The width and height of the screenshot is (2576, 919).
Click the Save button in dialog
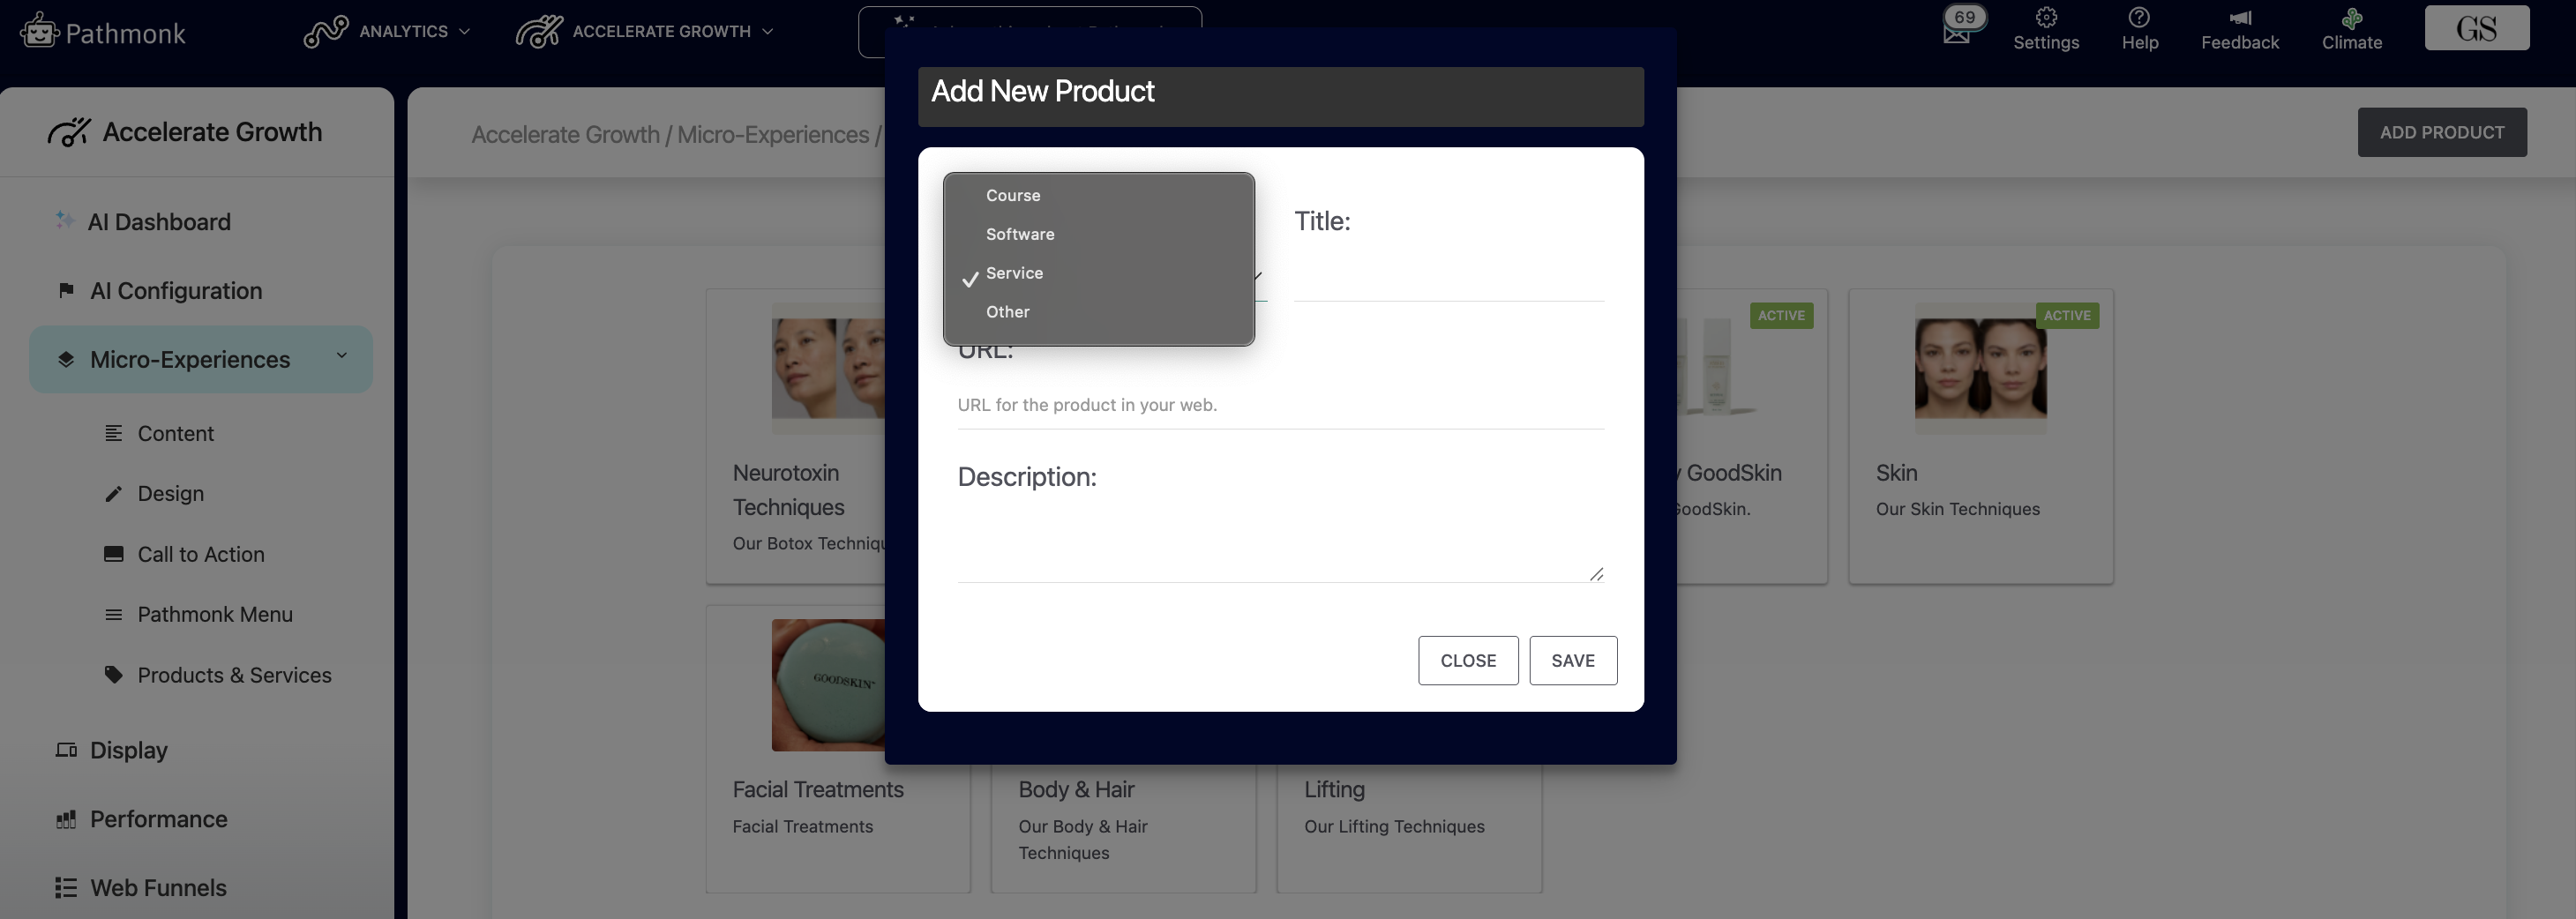pyautogui.click(x=1573, y=660)
